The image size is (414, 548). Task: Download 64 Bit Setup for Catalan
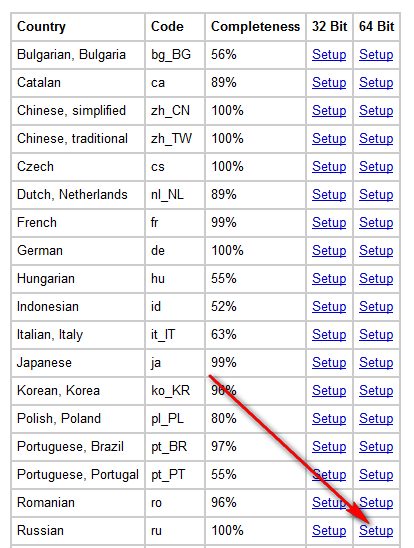(376, 82)
